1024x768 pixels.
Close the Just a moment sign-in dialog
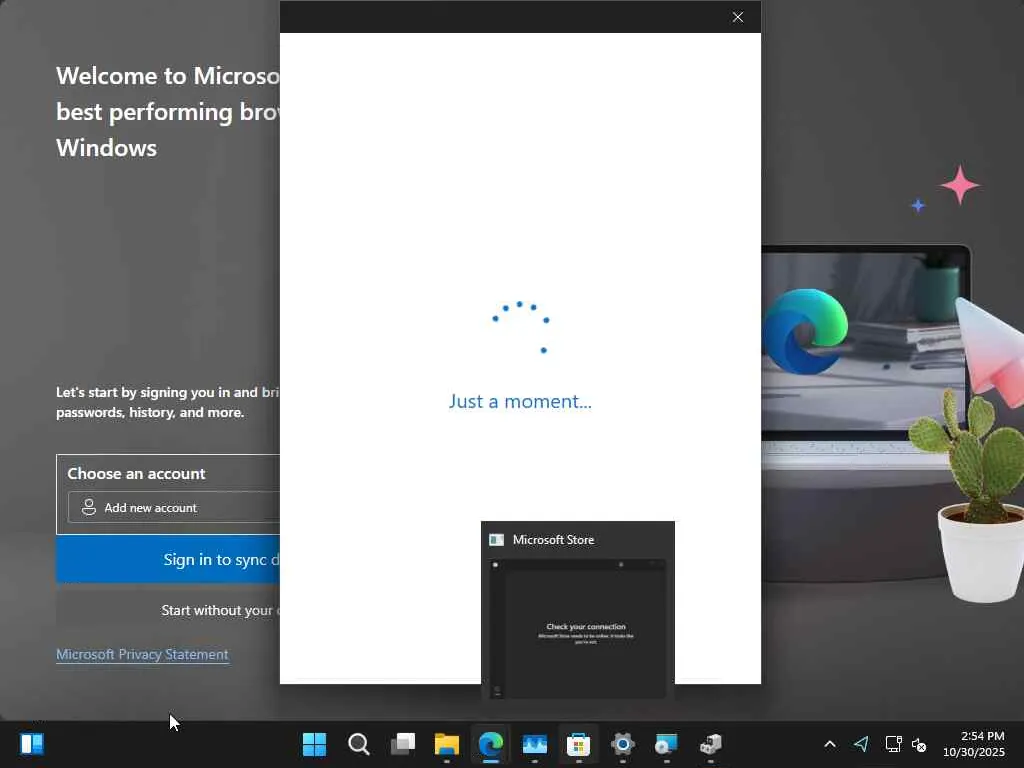(737, 17)
